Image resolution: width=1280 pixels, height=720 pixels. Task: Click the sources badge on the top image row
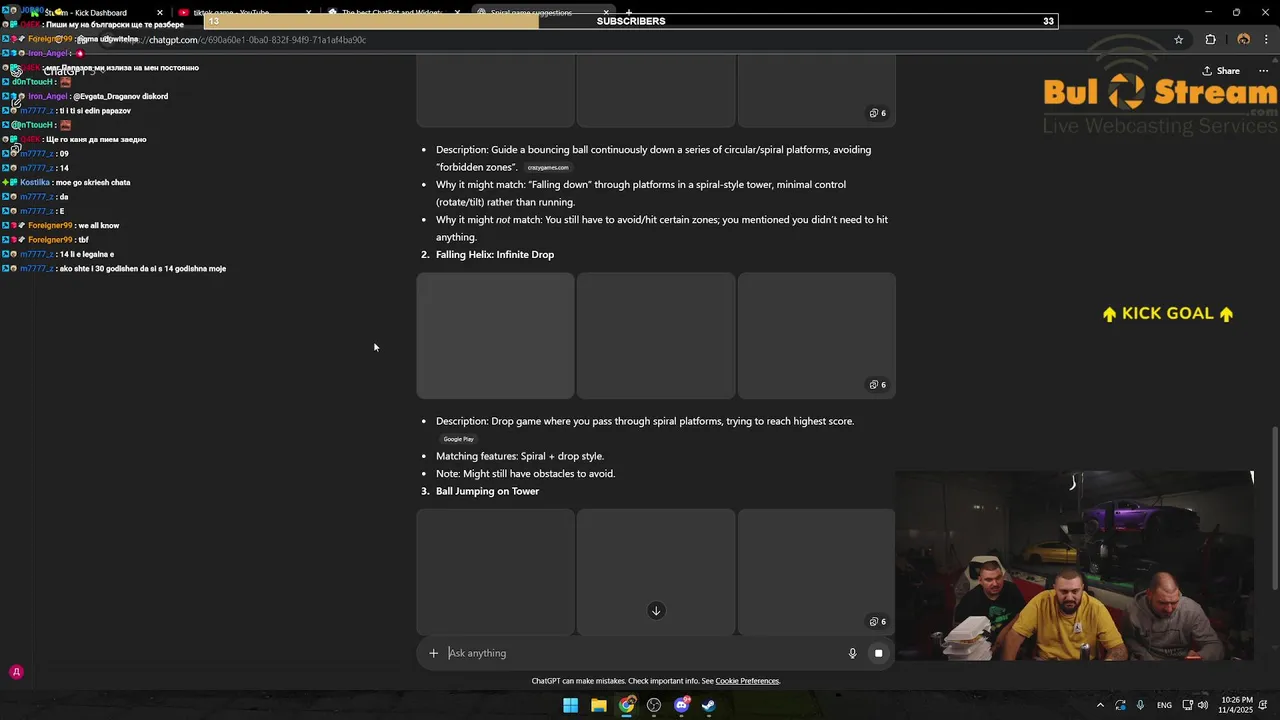(877, 113)
